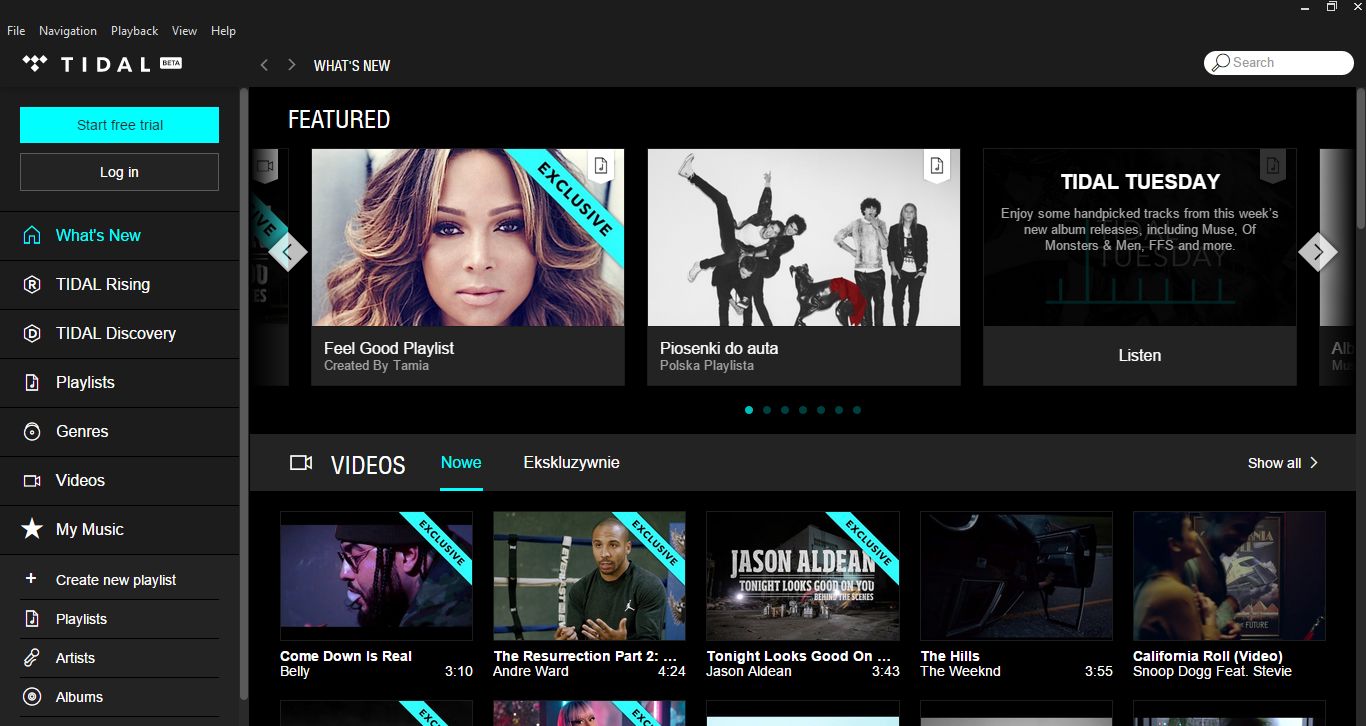Click the TIDAL Discovery D icon
Viewport: 1366px width, 726px height.
pyautogui.click(x=32, y=334)
